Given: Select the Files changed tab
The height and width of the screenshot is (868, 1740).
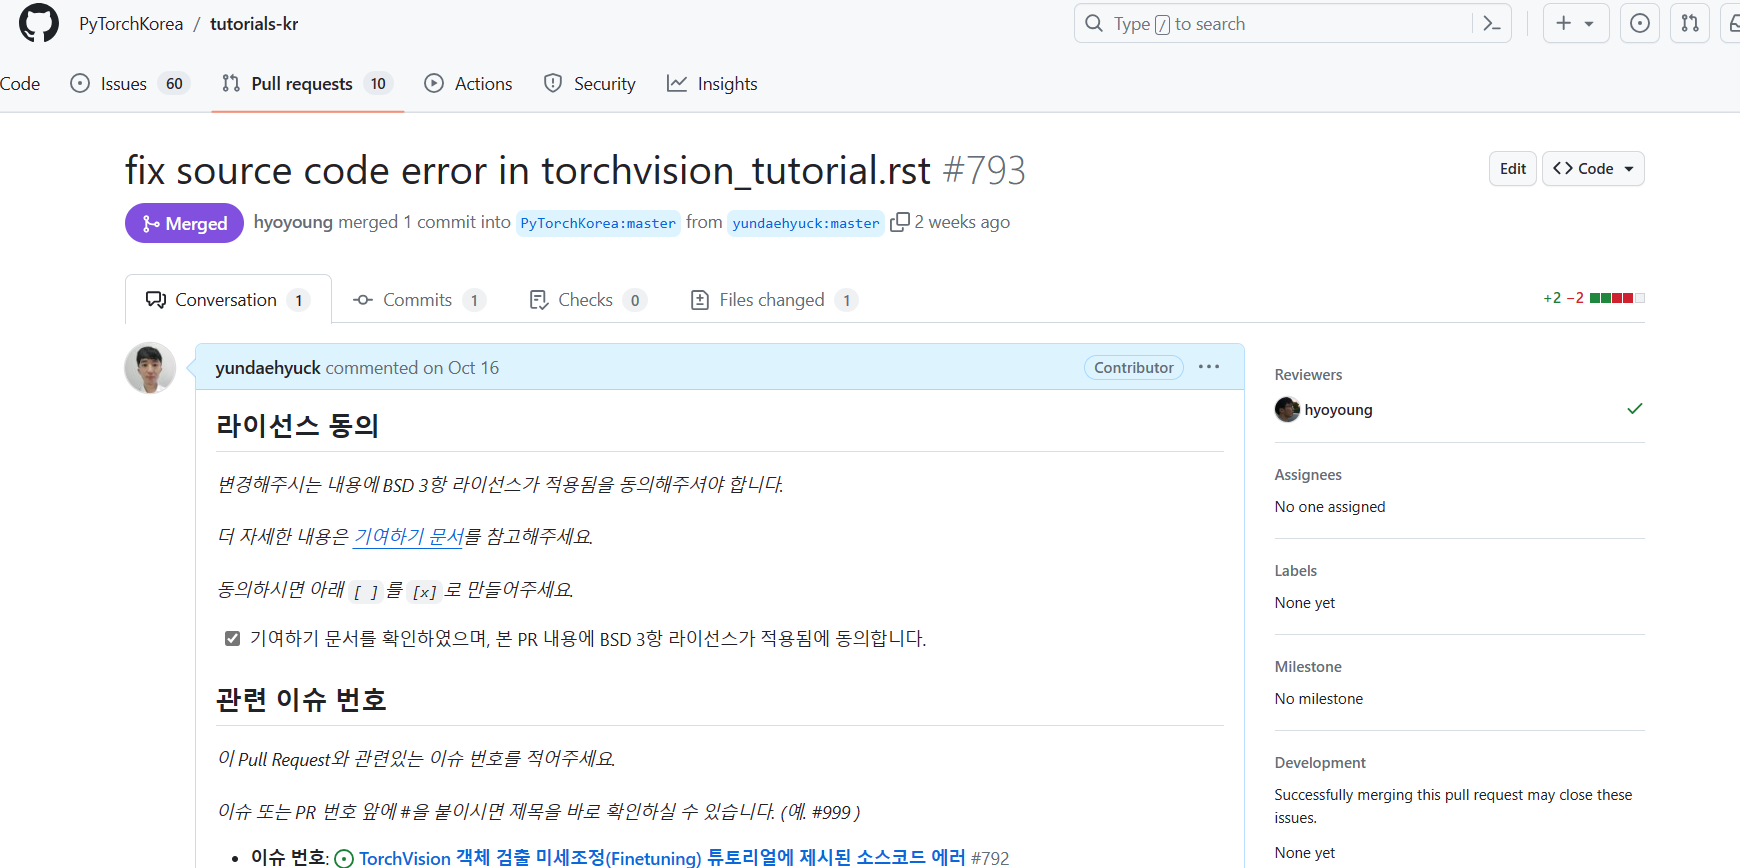Looking at the screenshot, I should [x=773, y=300].
